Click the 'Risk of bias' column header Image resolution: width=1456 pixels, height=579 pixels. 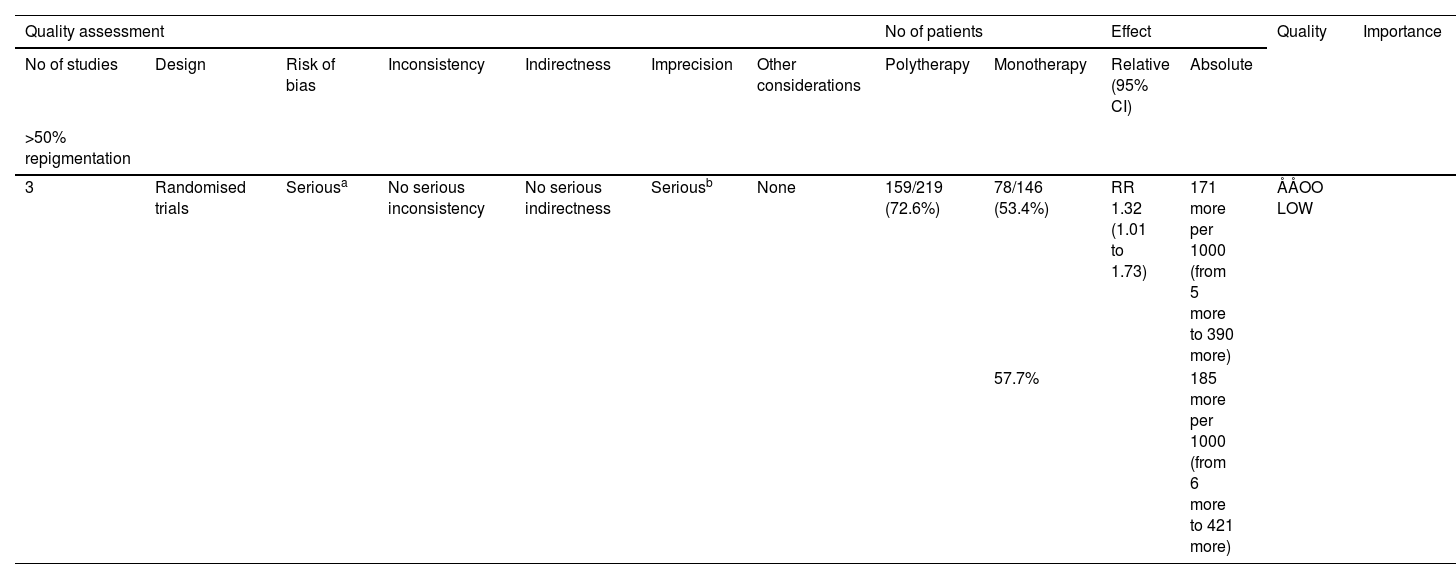[310, 75]
